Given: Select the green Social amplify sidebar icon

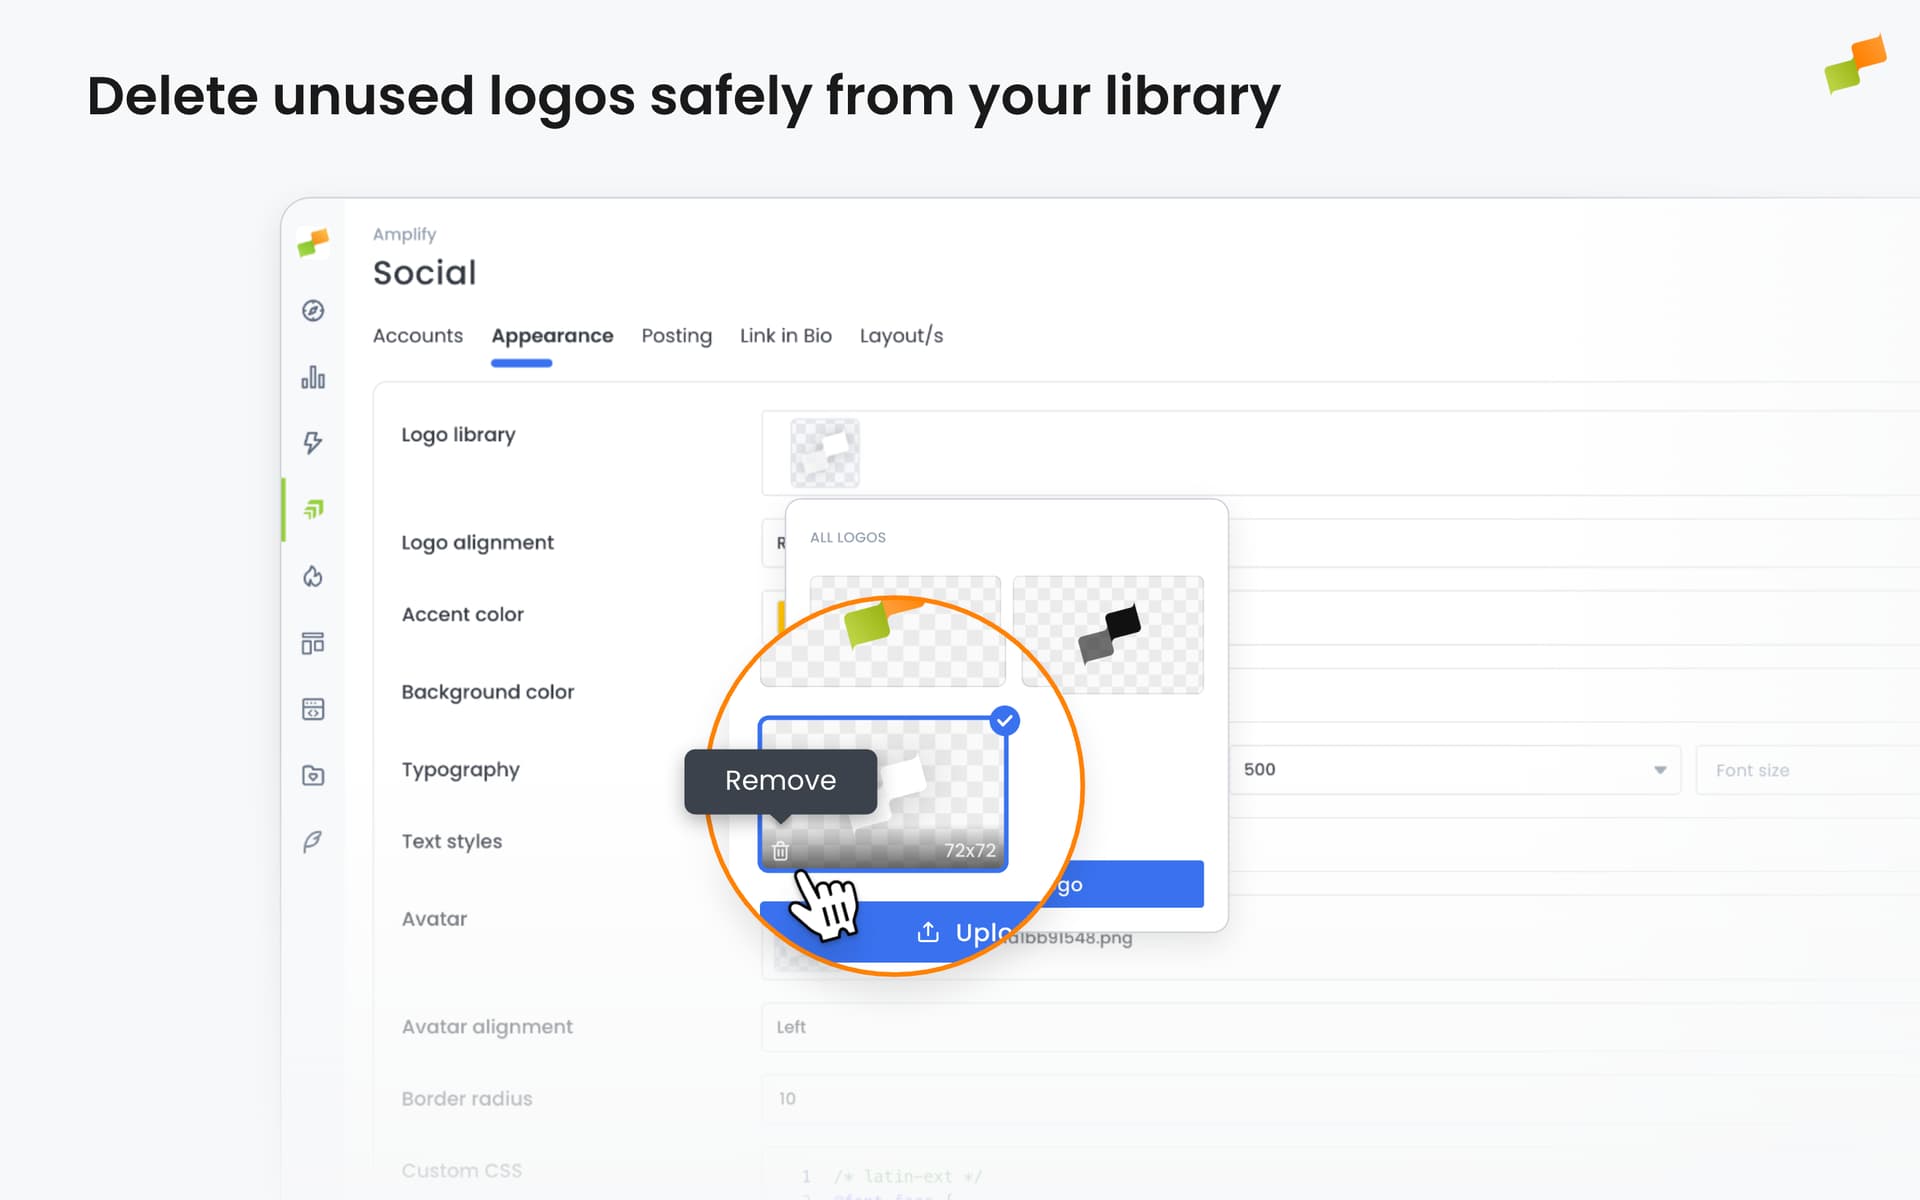Looking at the screenshot, I should (313, 510).
